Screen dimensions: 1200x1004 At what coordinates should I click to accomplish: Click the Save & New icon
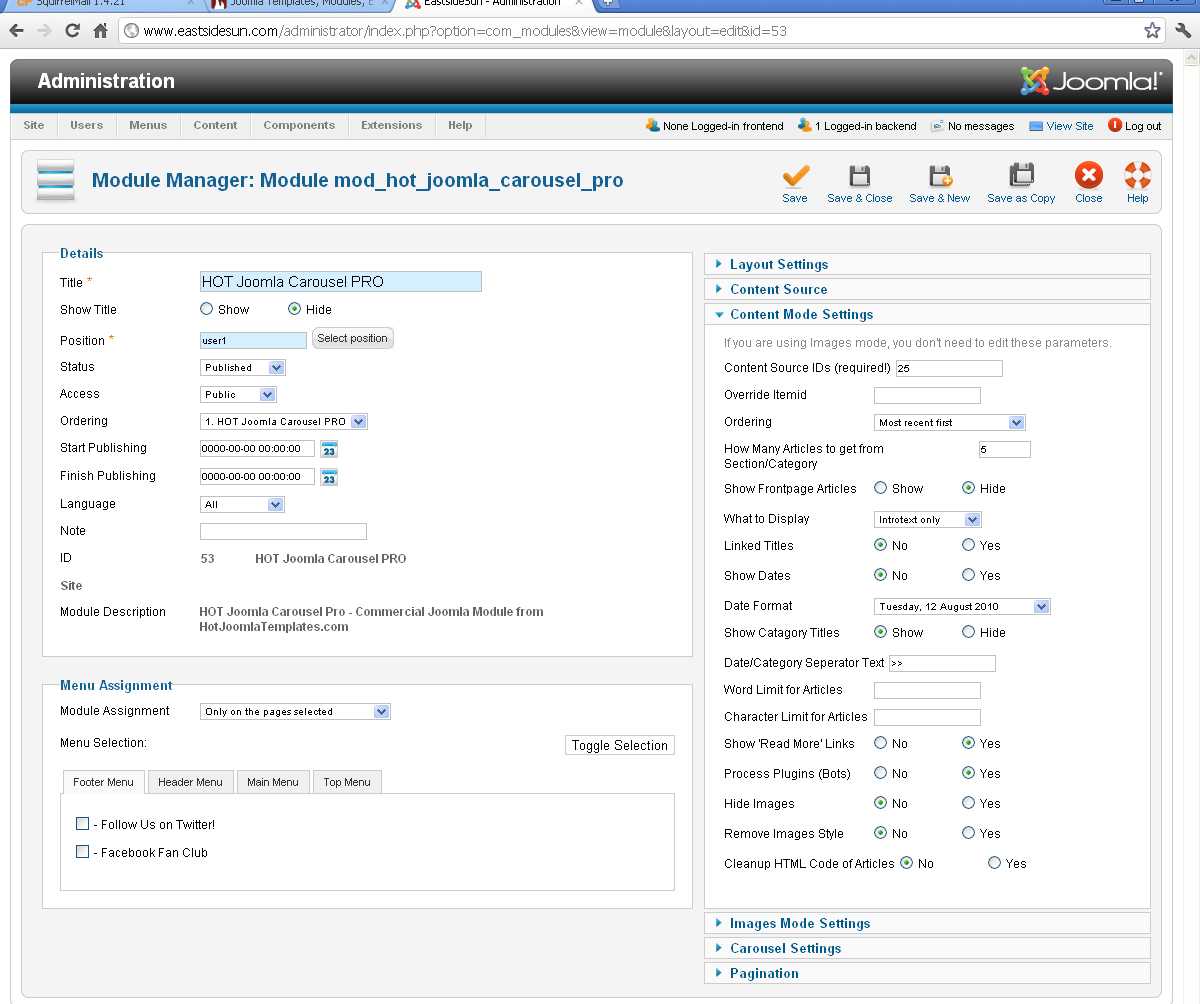[939, 176]
